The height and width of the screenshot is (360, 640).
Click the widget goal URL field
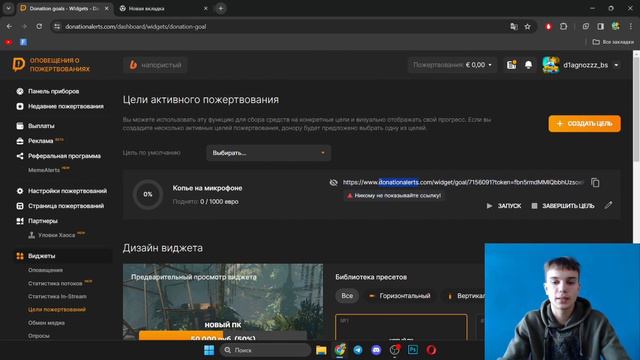[x=463, y=182]
